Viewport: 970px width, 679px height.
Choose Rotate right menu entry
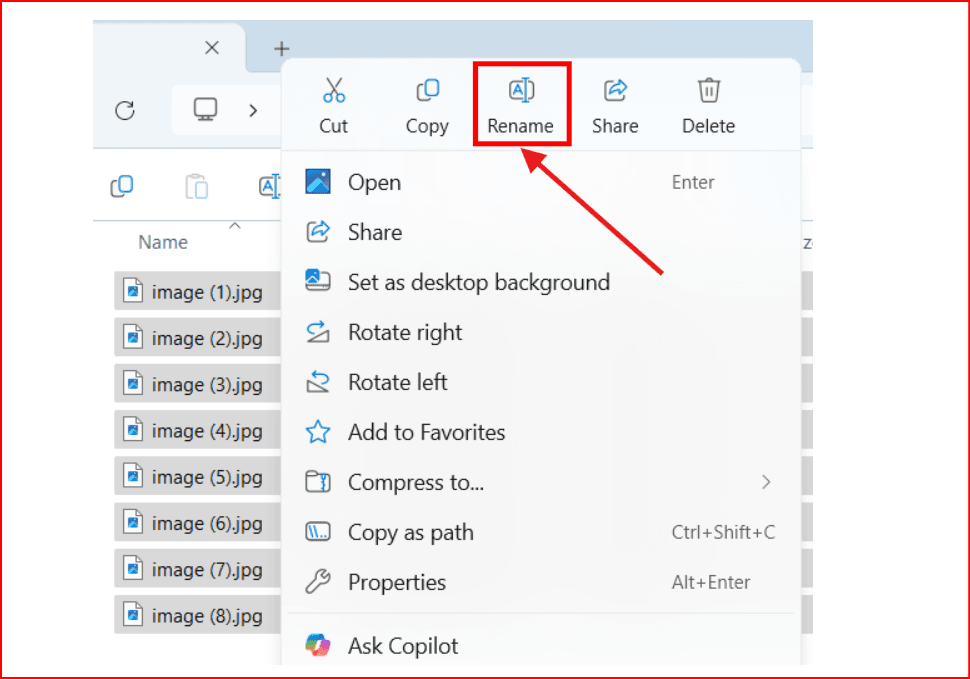405,332
